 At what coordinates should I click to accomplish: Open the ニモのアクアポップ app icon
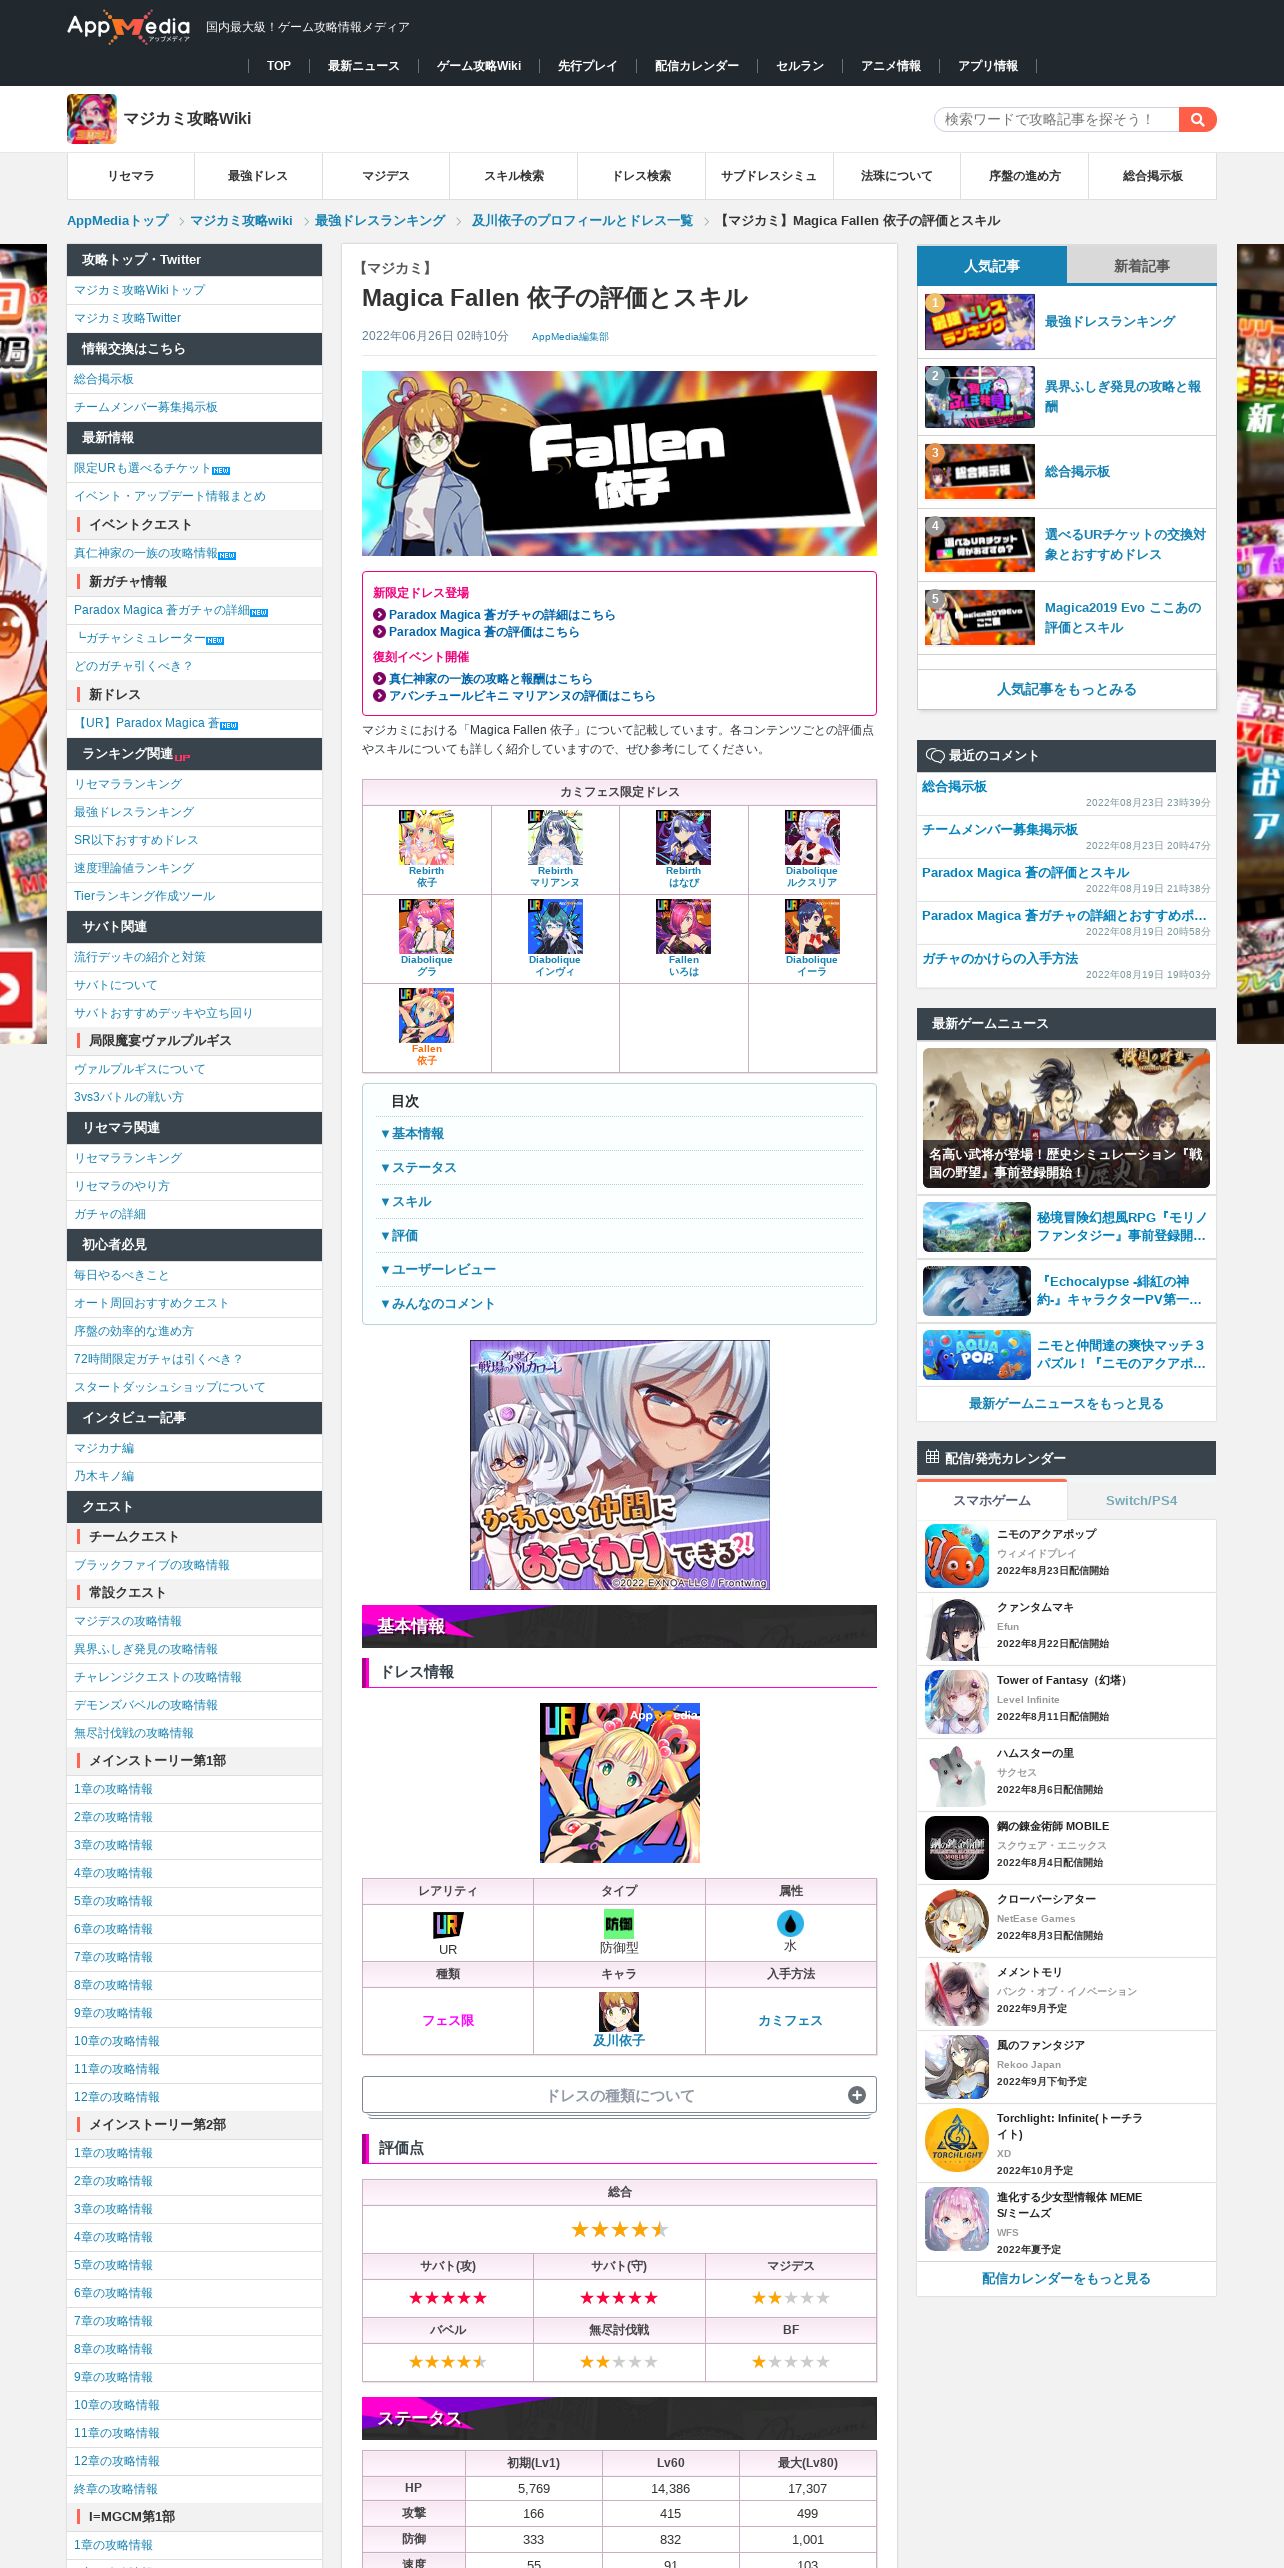(x=957, y=1556)
